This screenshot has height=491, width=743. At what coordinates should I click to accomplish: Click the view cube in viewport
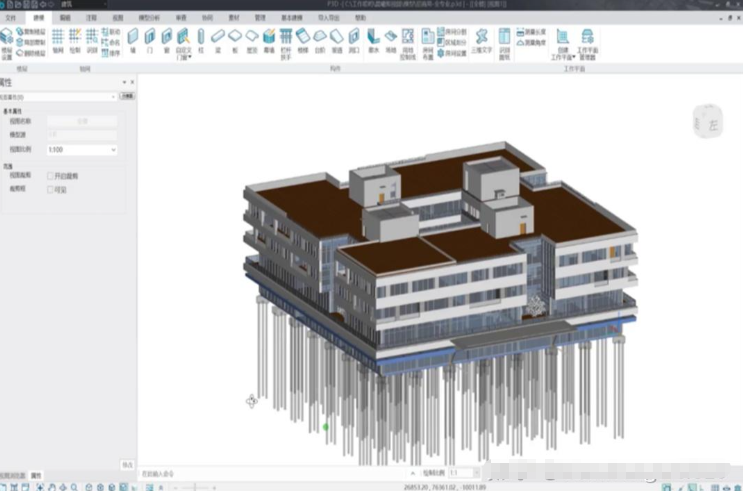pyautogui.click(x=707, y=126)
